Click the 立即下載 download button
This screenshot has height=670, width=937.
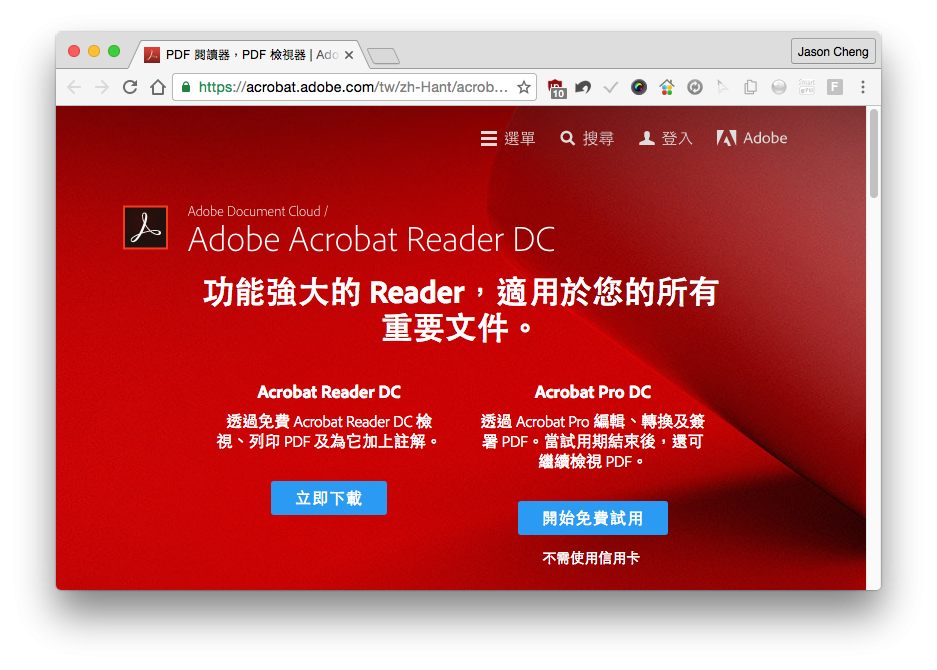(x=329, y=498)
